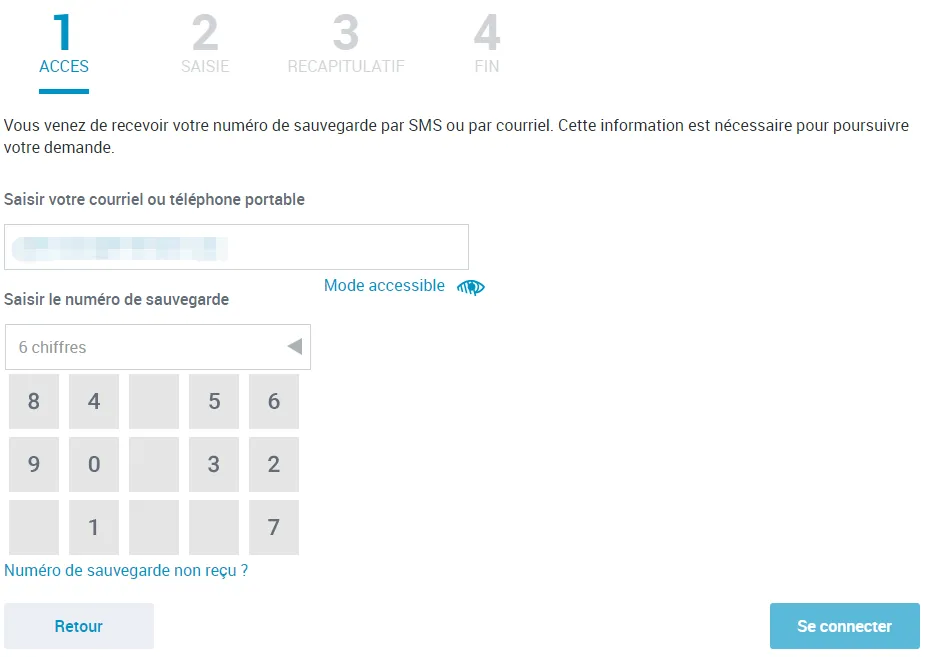
Task: Tap keypad digit 6
Action: pyautogui.click(x=274, y=402)
